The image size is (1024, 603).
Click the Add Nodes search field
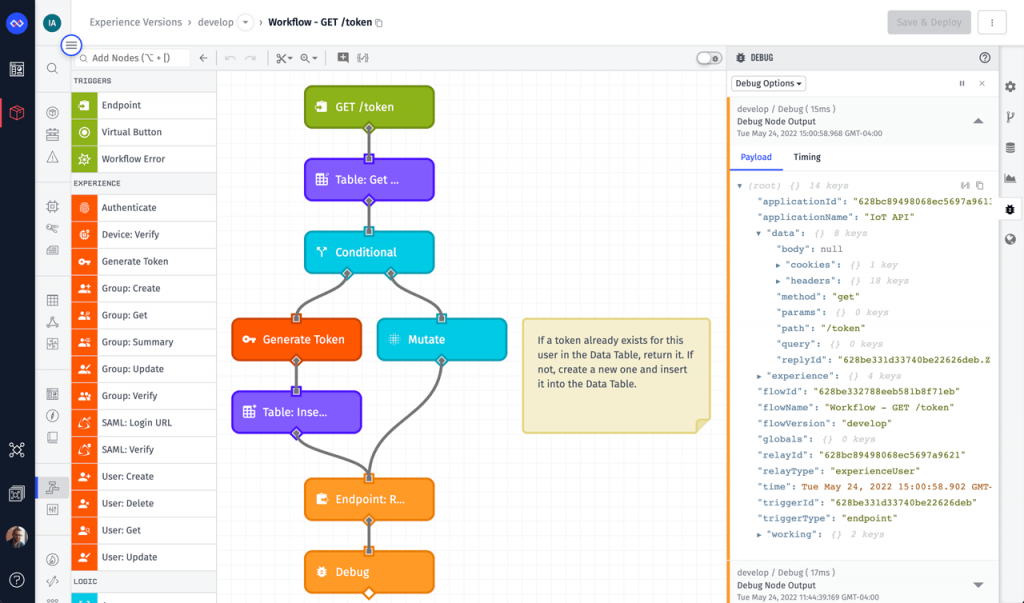135,58
